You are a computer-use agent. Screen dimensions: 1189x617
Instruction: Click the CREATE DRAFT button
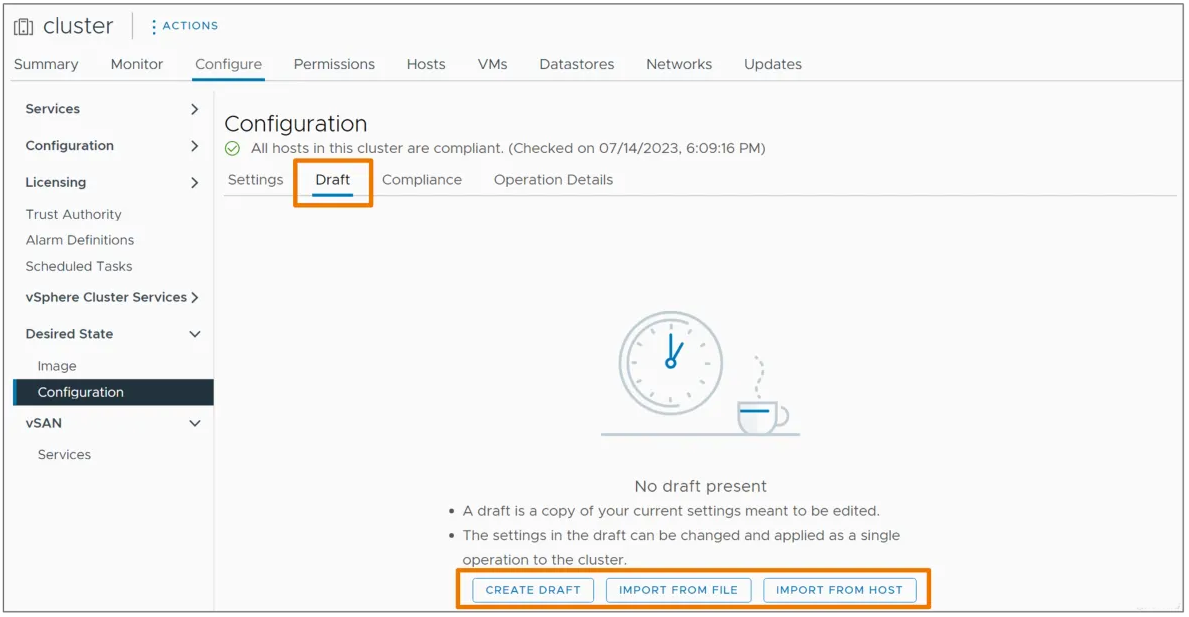point(533,590)
